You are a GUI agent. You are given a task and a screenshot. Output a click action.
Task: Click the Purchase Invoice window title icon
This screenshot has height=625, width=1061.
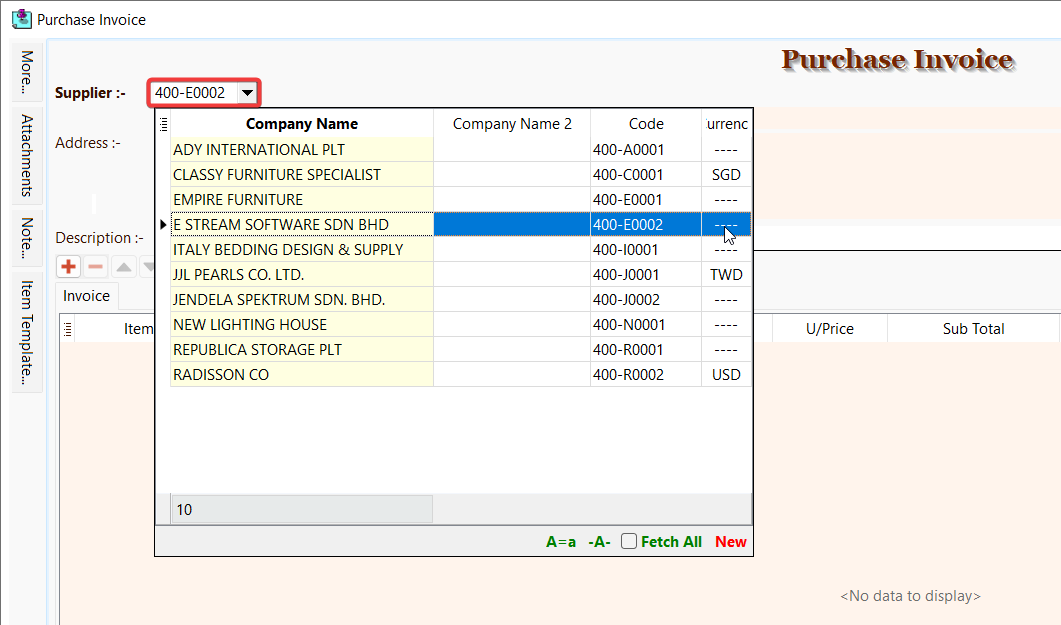21,19
